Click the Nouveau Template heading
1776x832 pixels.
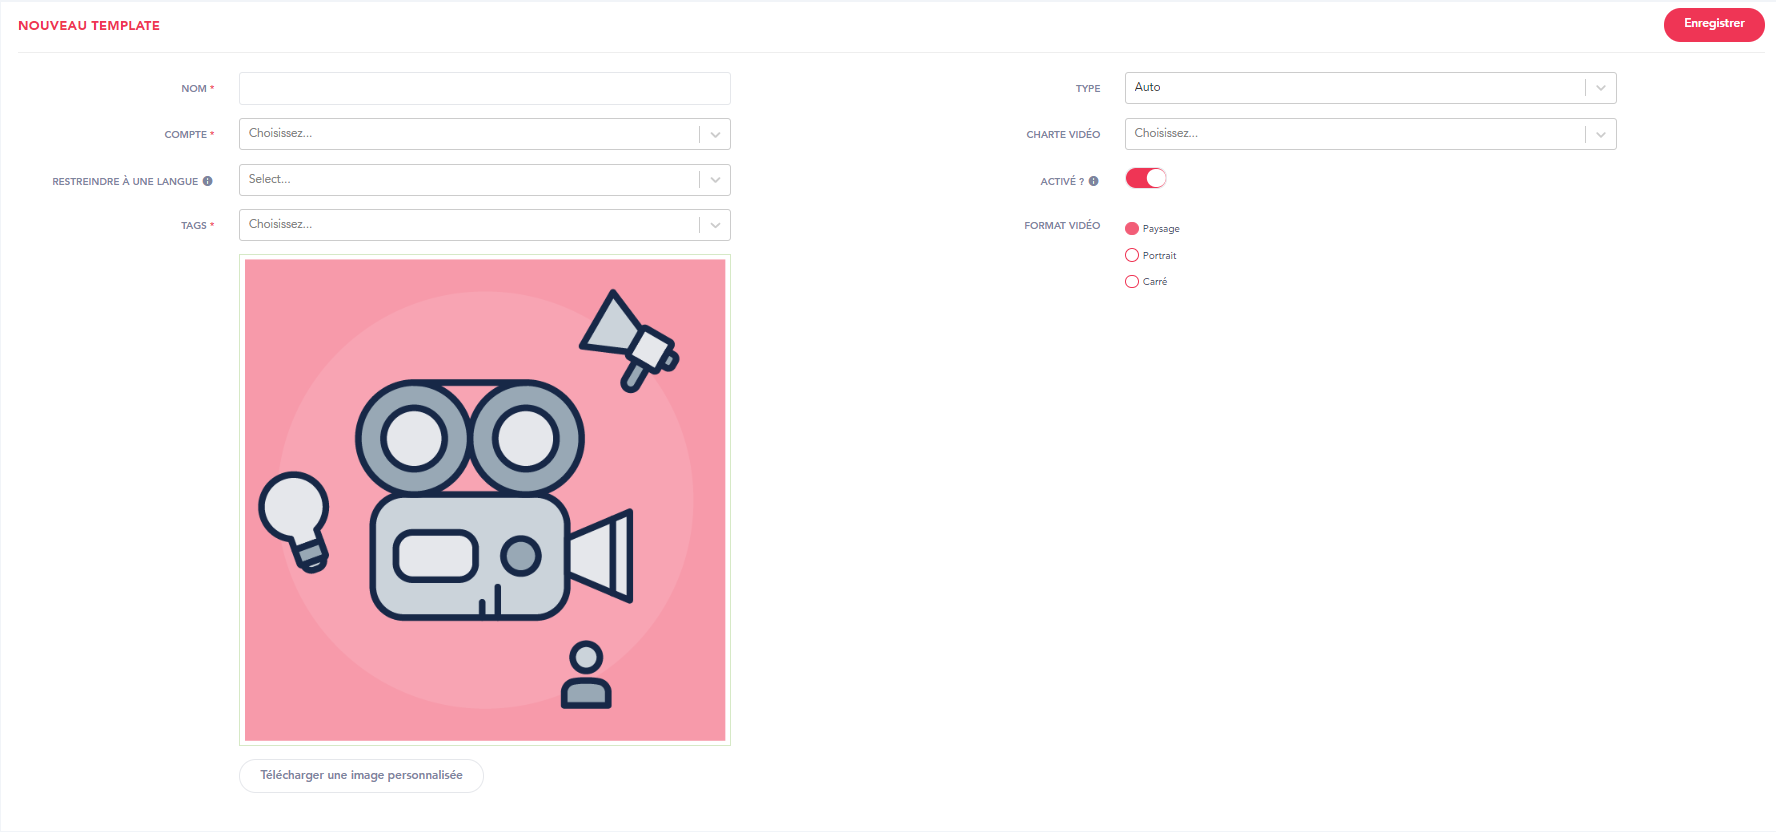pos(89,26)
